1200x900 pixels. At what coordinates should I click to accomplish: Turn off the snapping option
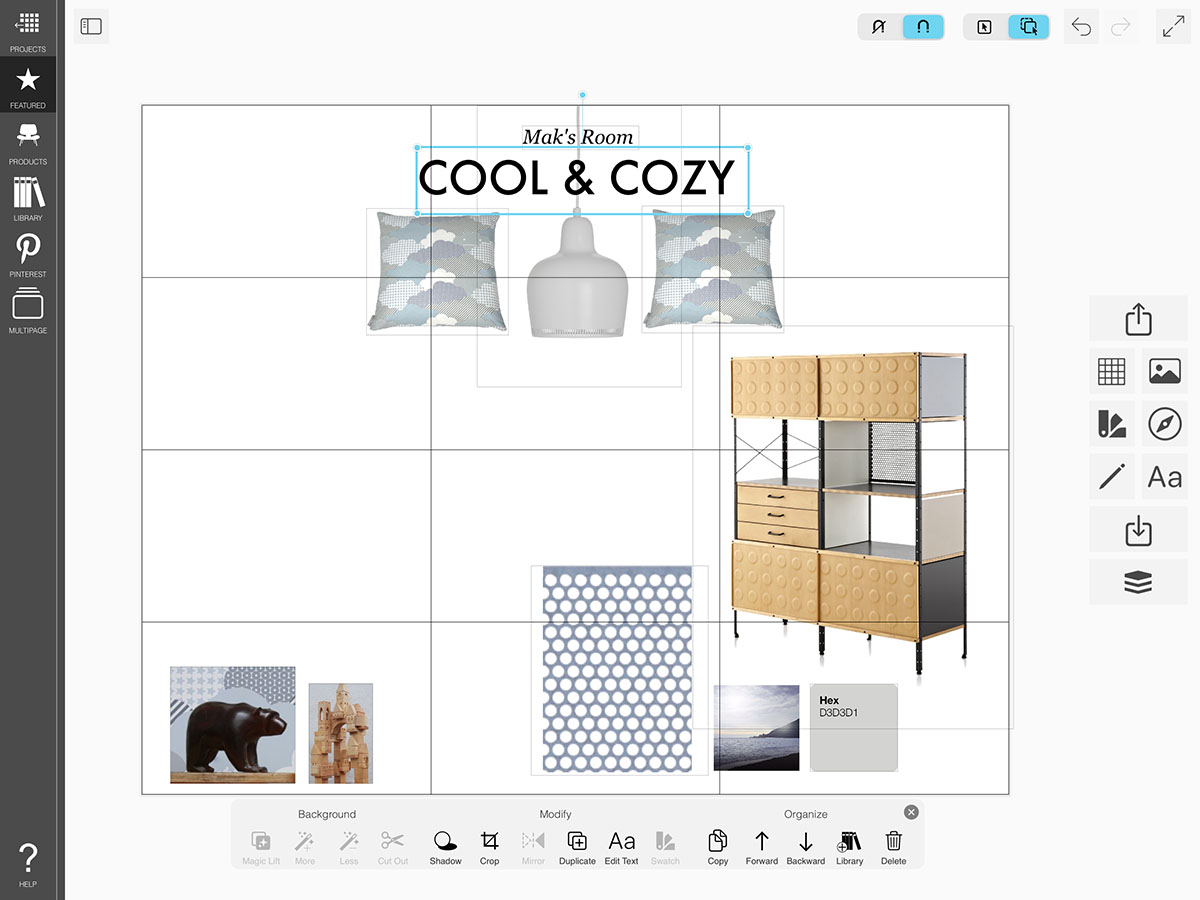click(x=879, y=27)
